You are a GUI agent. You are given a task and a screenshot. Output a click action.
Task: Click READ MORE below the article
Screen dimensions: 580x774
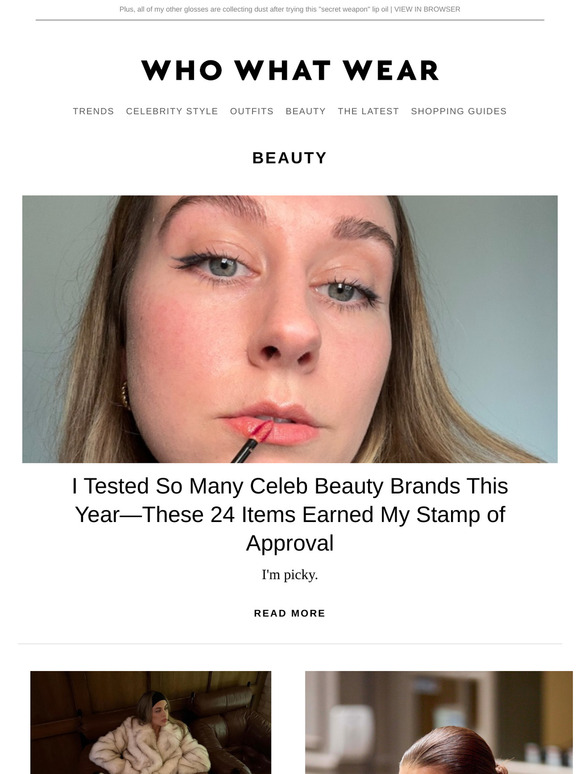click(290, 613)
